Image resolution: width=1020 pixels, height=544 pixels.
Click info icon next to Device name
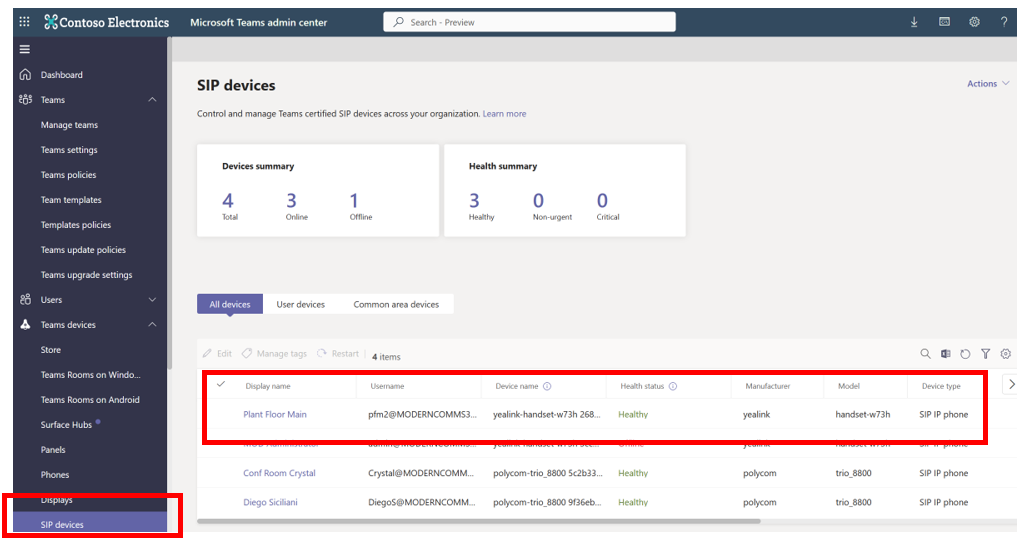[x=547, y=386]
